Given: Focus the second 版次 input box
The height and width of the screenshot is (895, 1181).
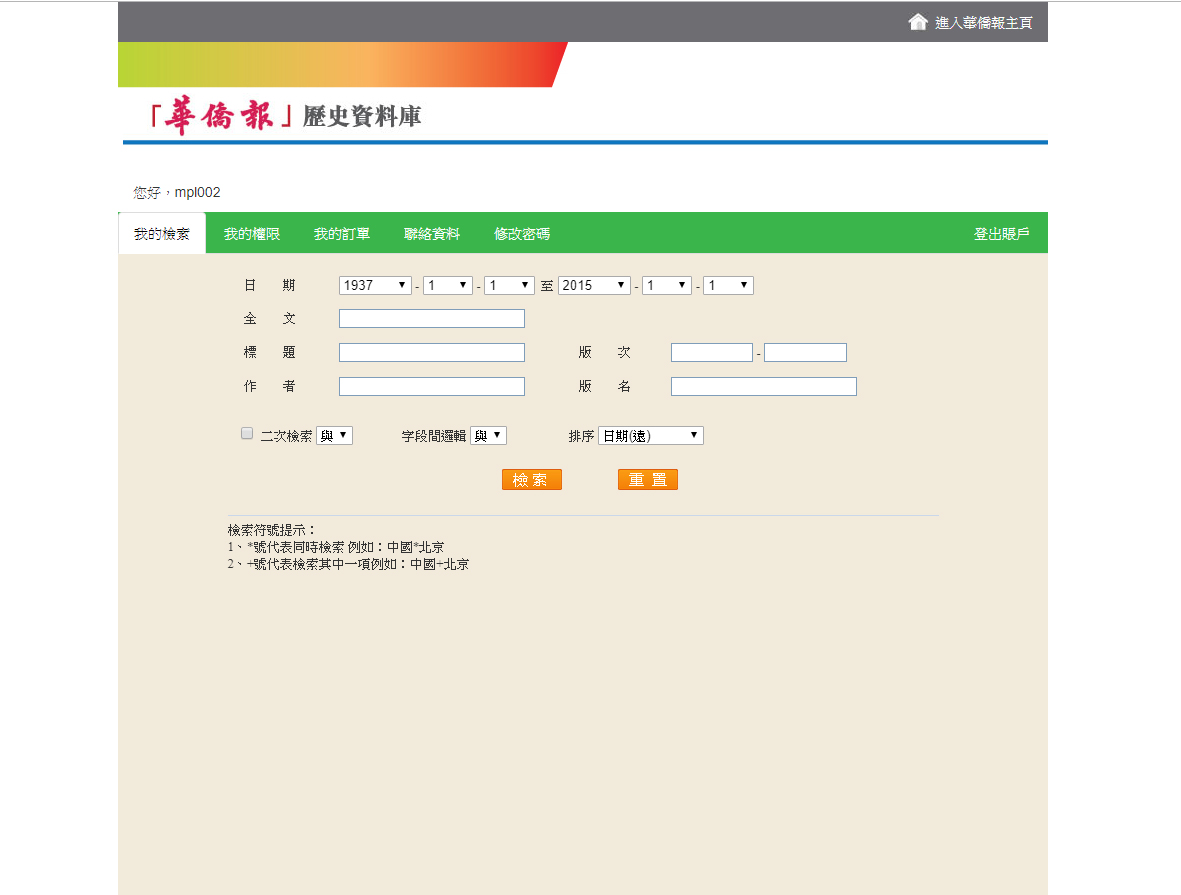Looking at the screenshot, I should [x=805, y=353].
